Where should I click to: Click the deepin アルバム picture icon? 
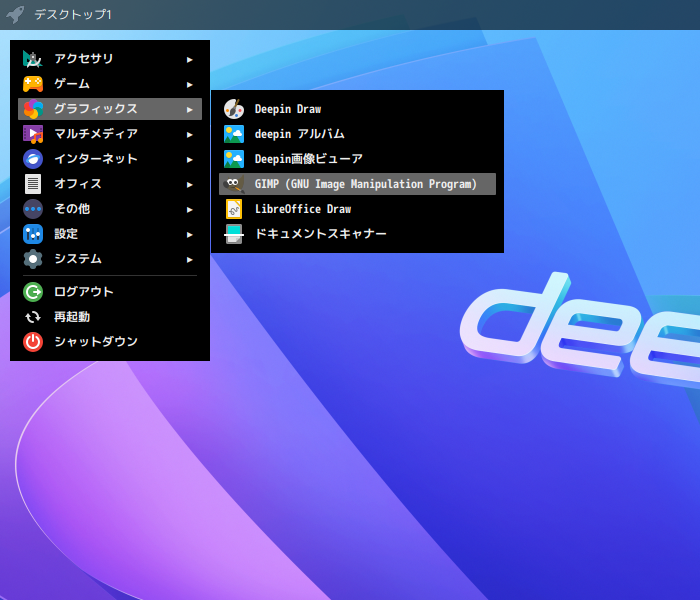click(234, 134)
